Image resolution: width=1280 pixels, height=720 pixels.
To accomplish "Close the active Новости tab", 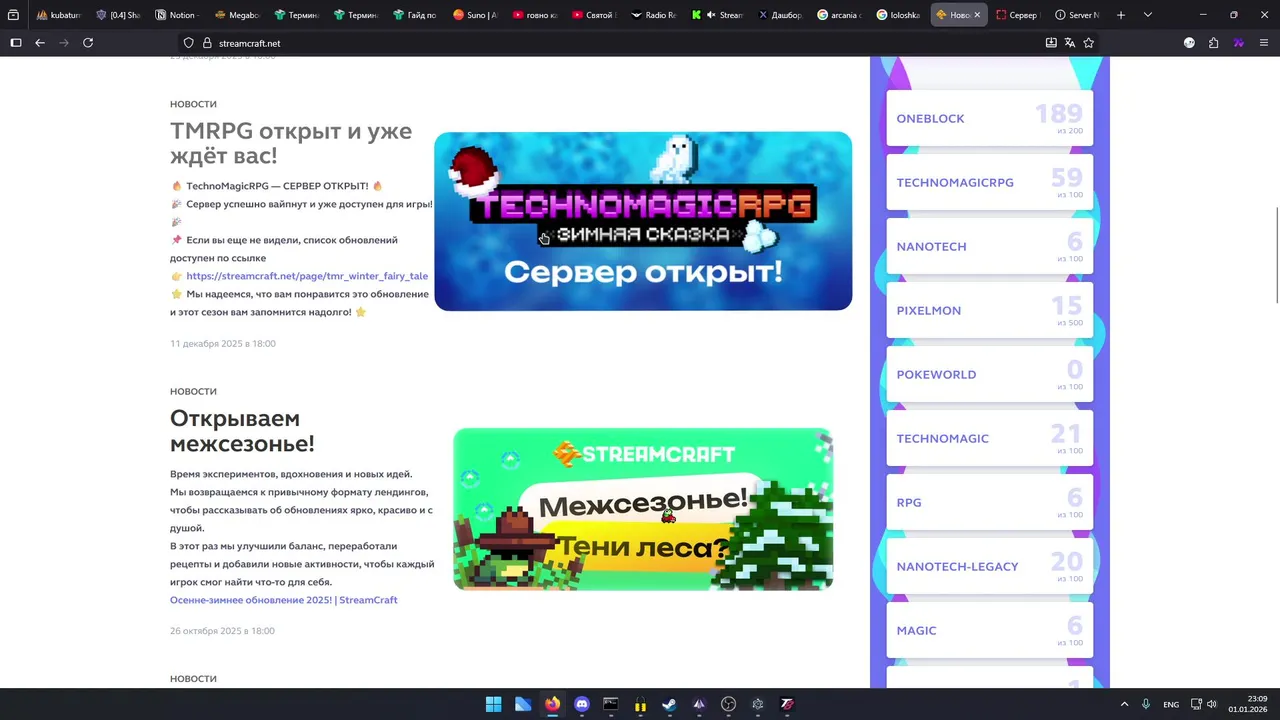I will click(977, 15).
